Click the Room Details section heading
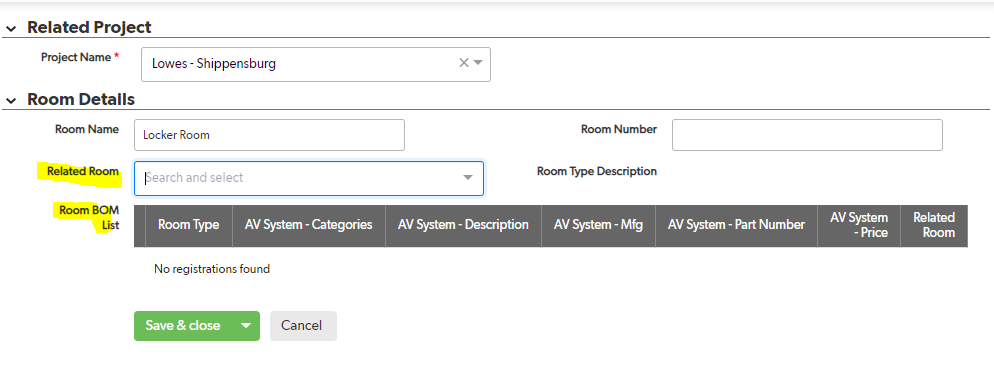 (81, 100)
